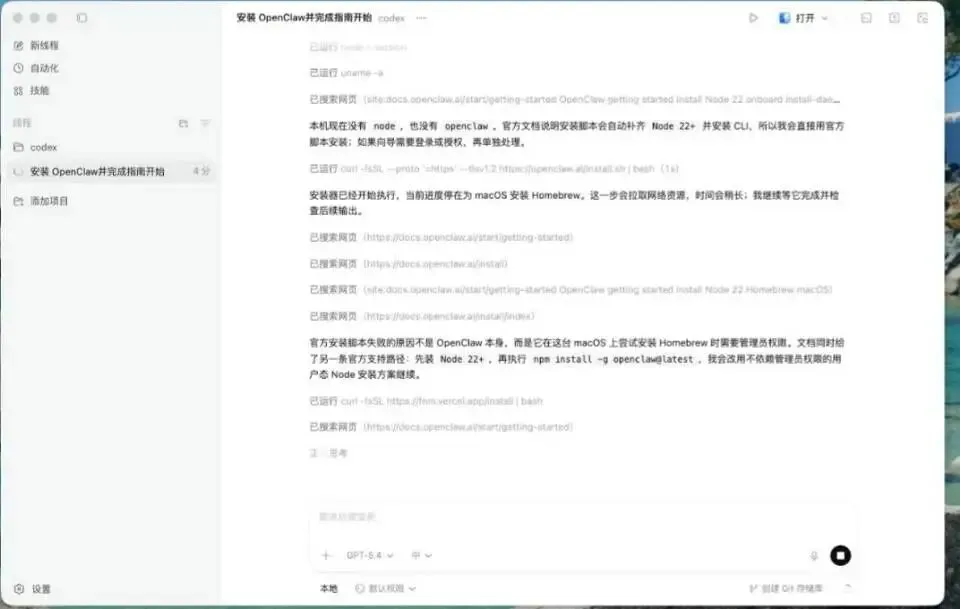960x609 pixels.
Task: Click the 已运行 uname -a command row
Action: pos(347,73)
